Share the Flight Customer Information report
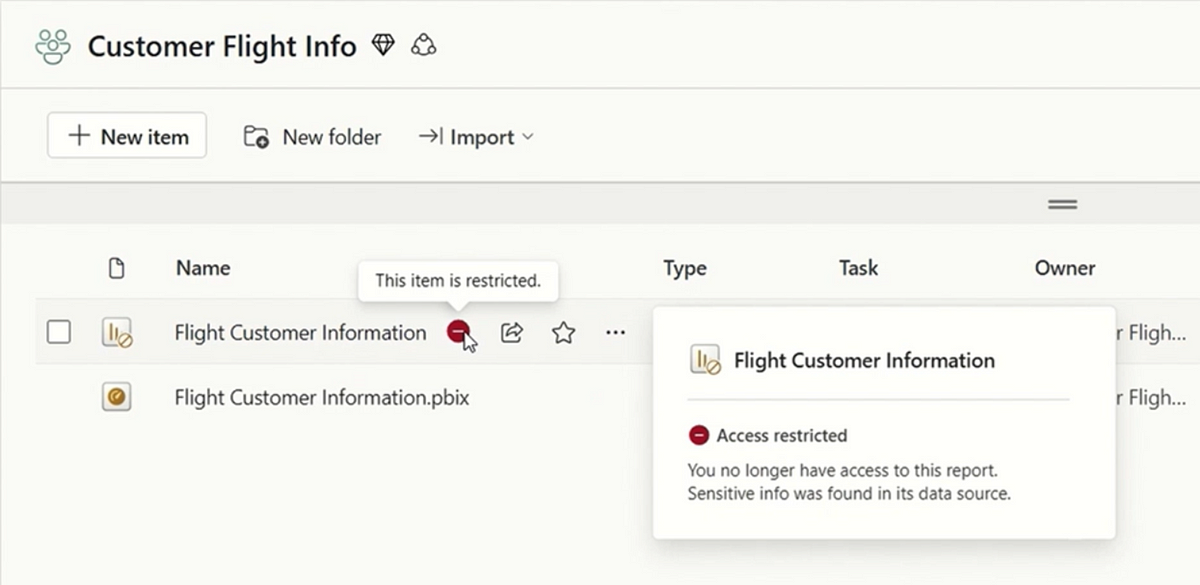This screenshot has height=585, width=1200. pos(512,333)
